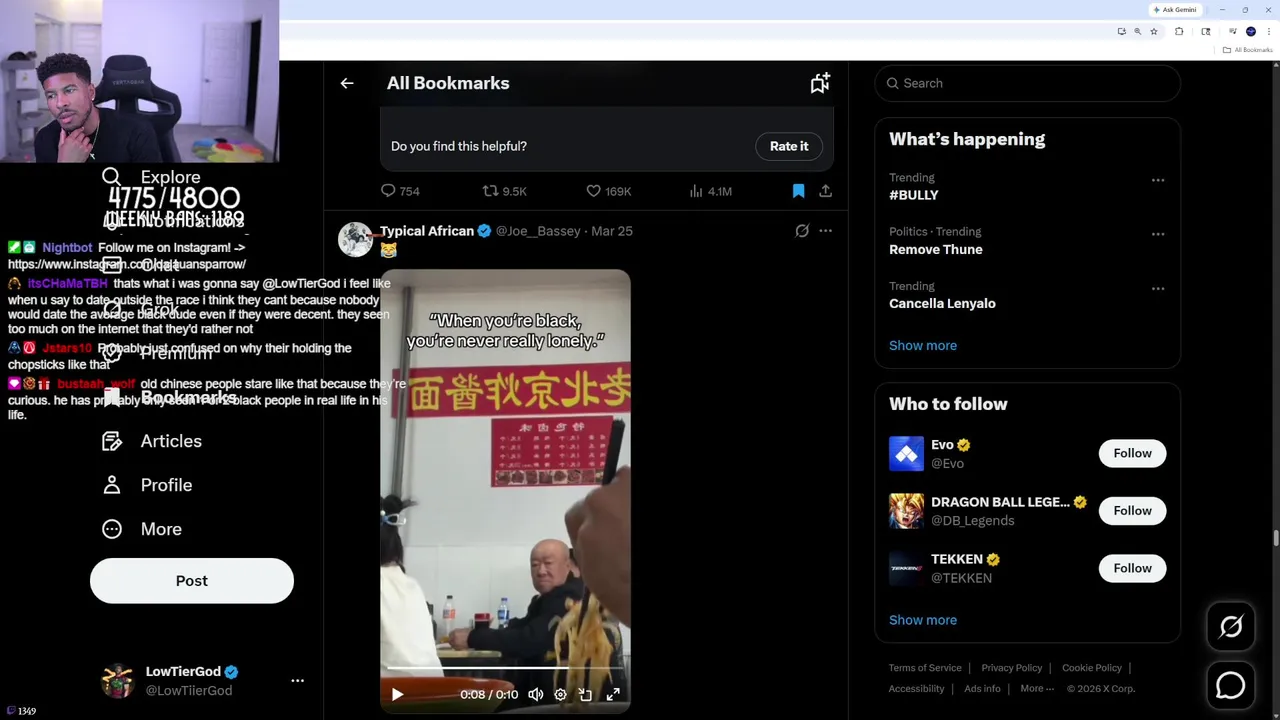The height and width of the screenshot is (720, 1280).
Task: Play the paused video
Action: 397,694
